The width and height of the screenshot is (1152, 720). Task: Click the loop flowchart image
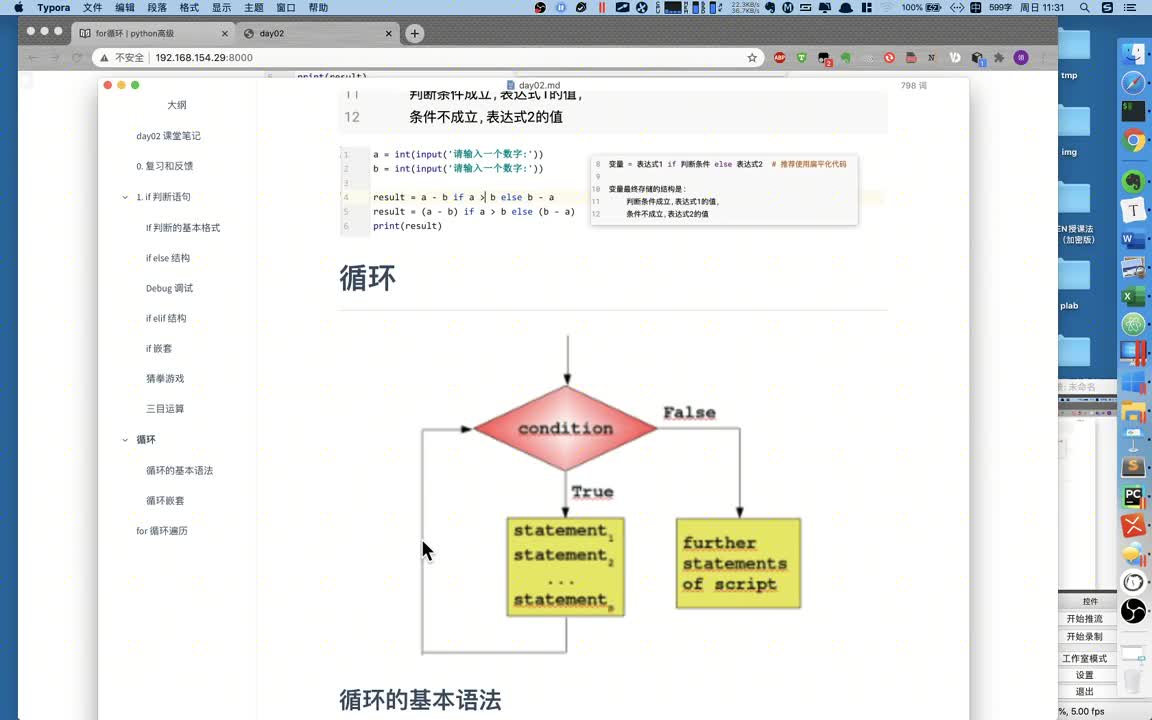(x=611, y=495)
